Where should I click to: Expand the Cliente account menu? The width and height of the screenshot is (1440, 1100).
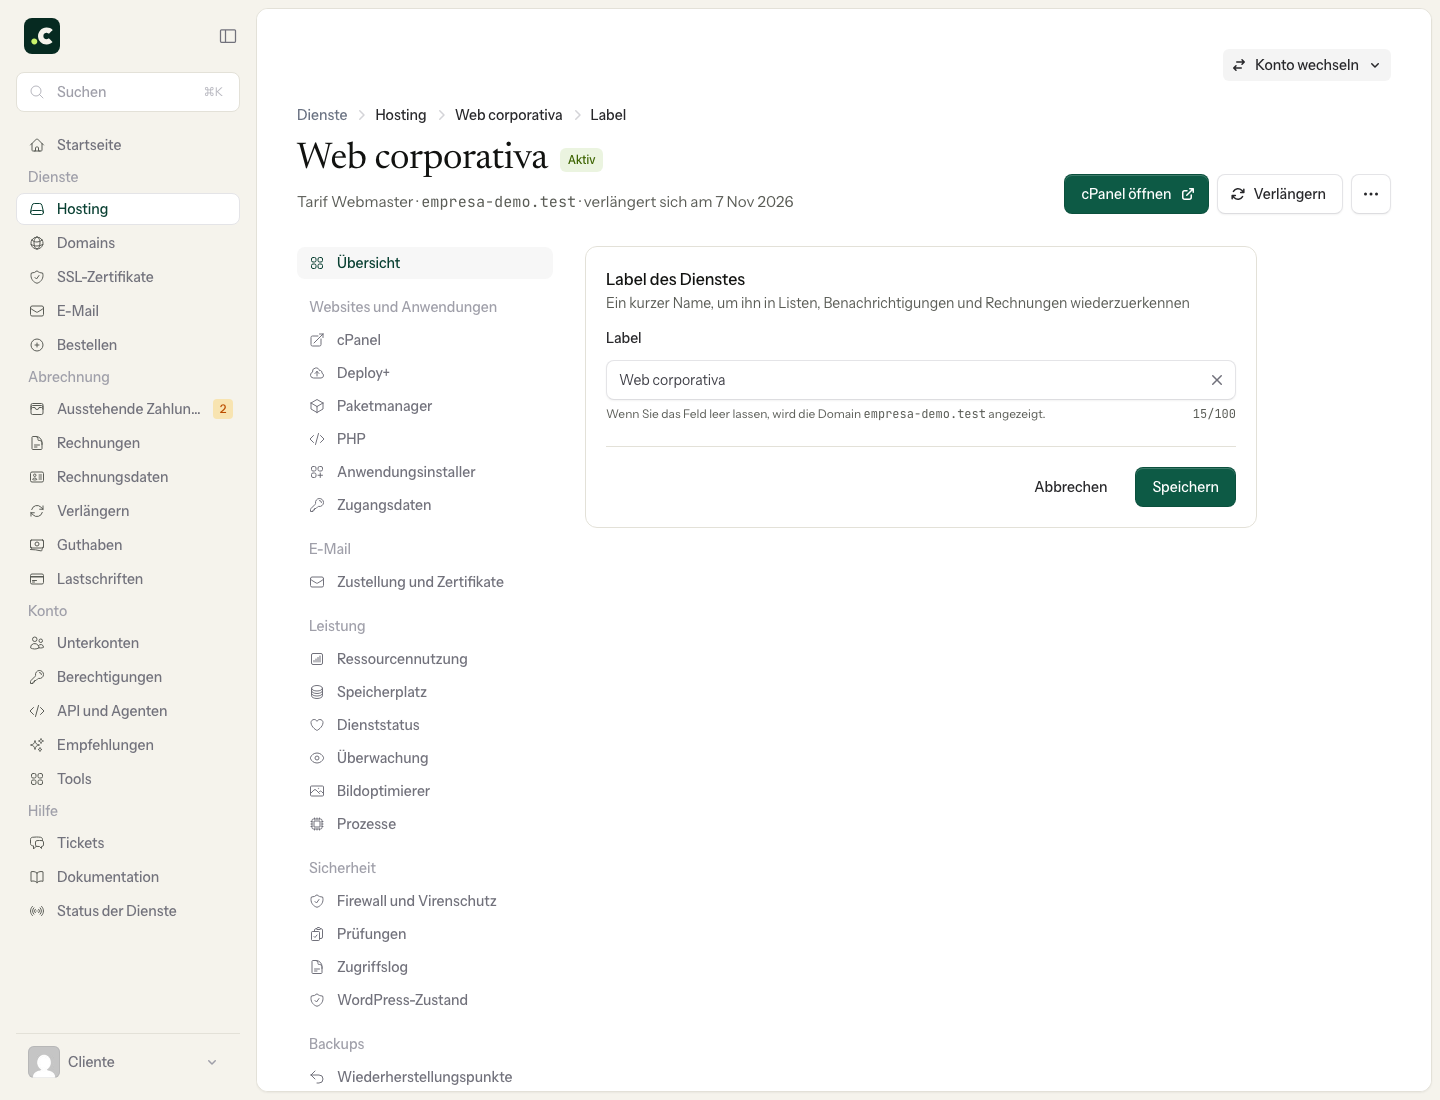(x=128, y=1062)
